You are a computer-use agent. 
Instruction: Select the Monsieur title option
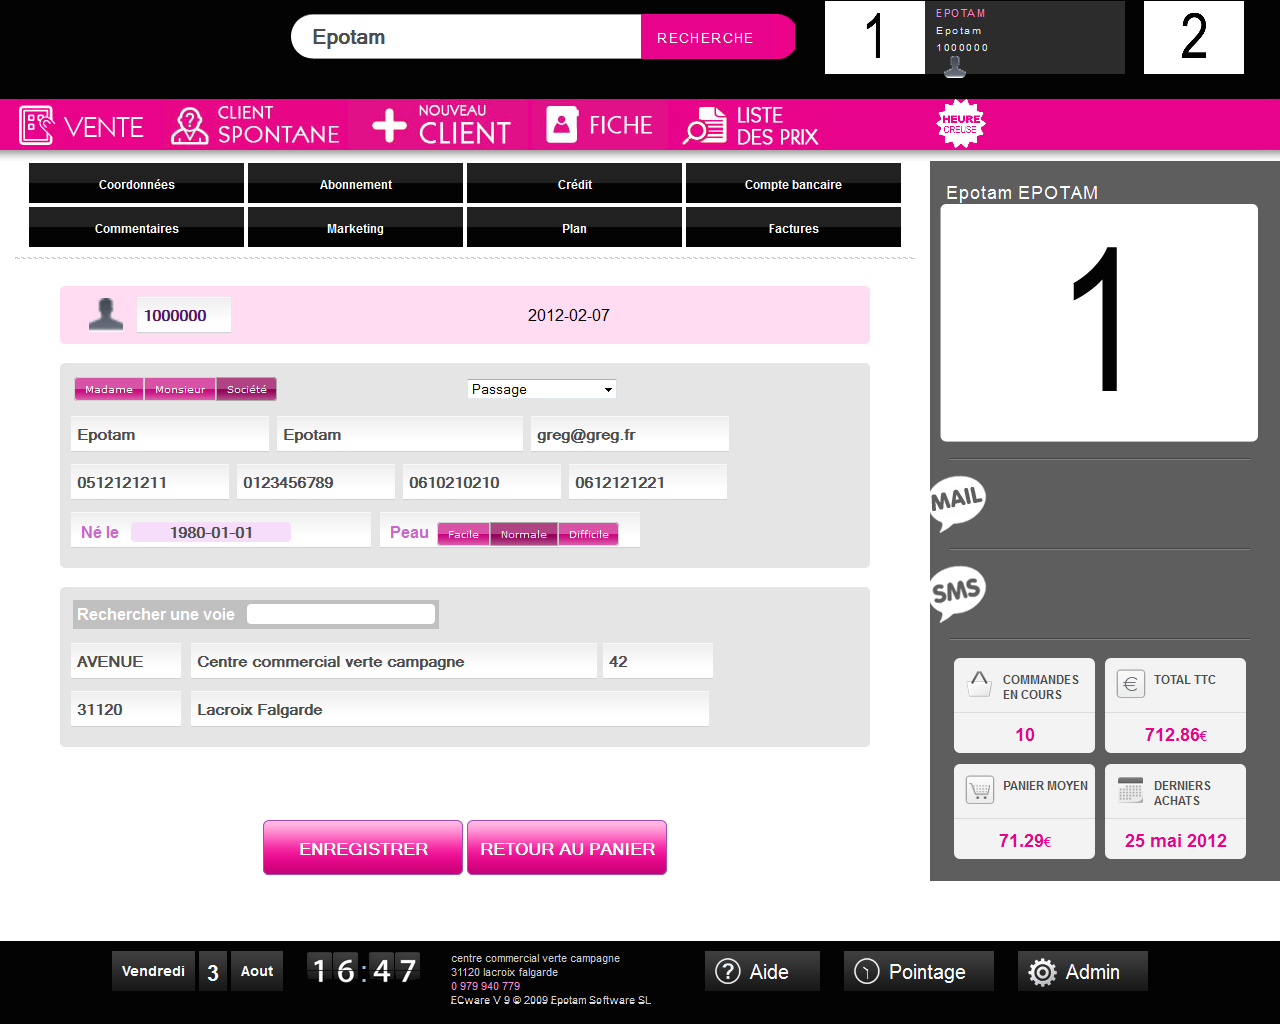point(180,390)
